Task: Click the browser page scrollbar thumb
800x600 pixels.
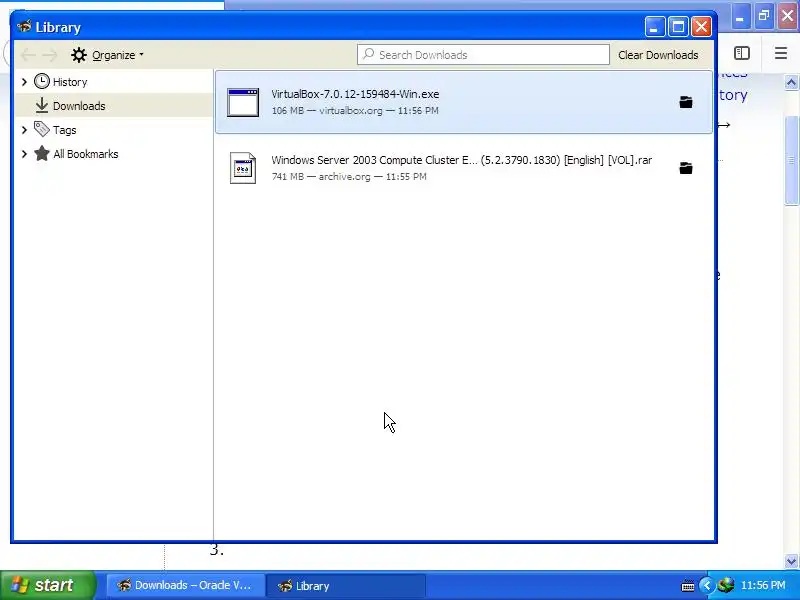Action: pyautogui.click(x=791, y=160)
